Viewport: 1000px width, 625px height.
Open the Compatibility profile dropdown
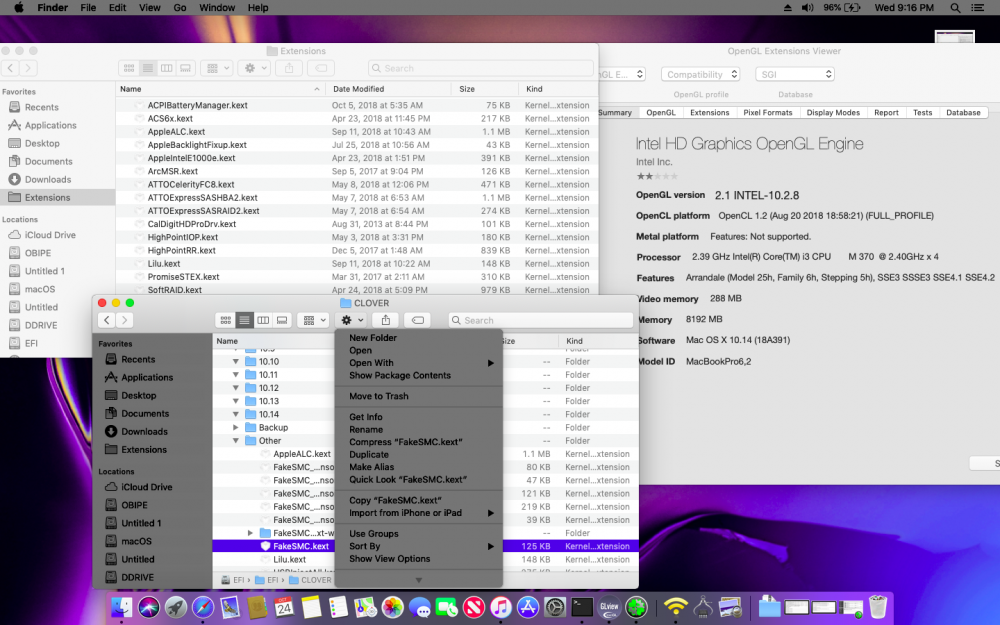pos(700,75)
